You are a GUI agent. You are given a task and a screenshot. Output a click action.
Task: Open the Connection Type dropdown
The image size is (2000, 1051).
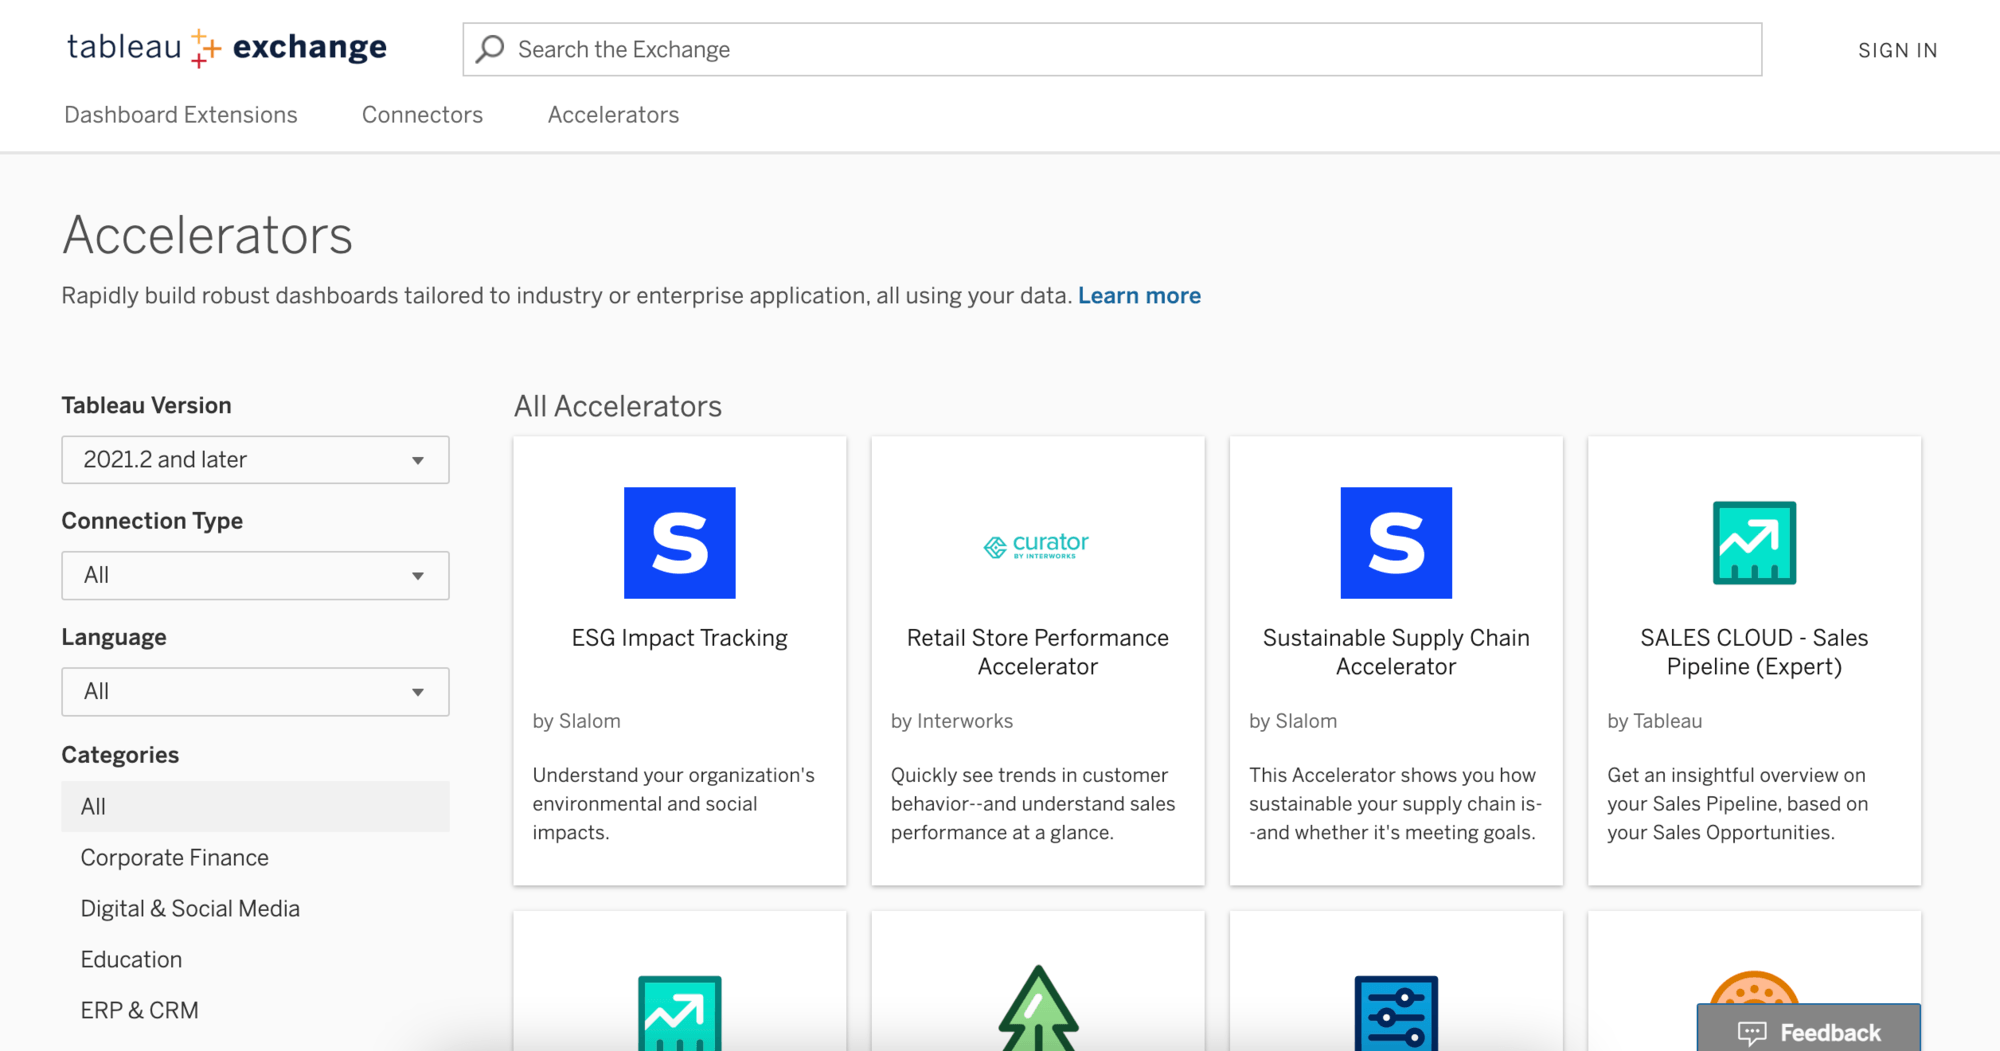point(255,576)
